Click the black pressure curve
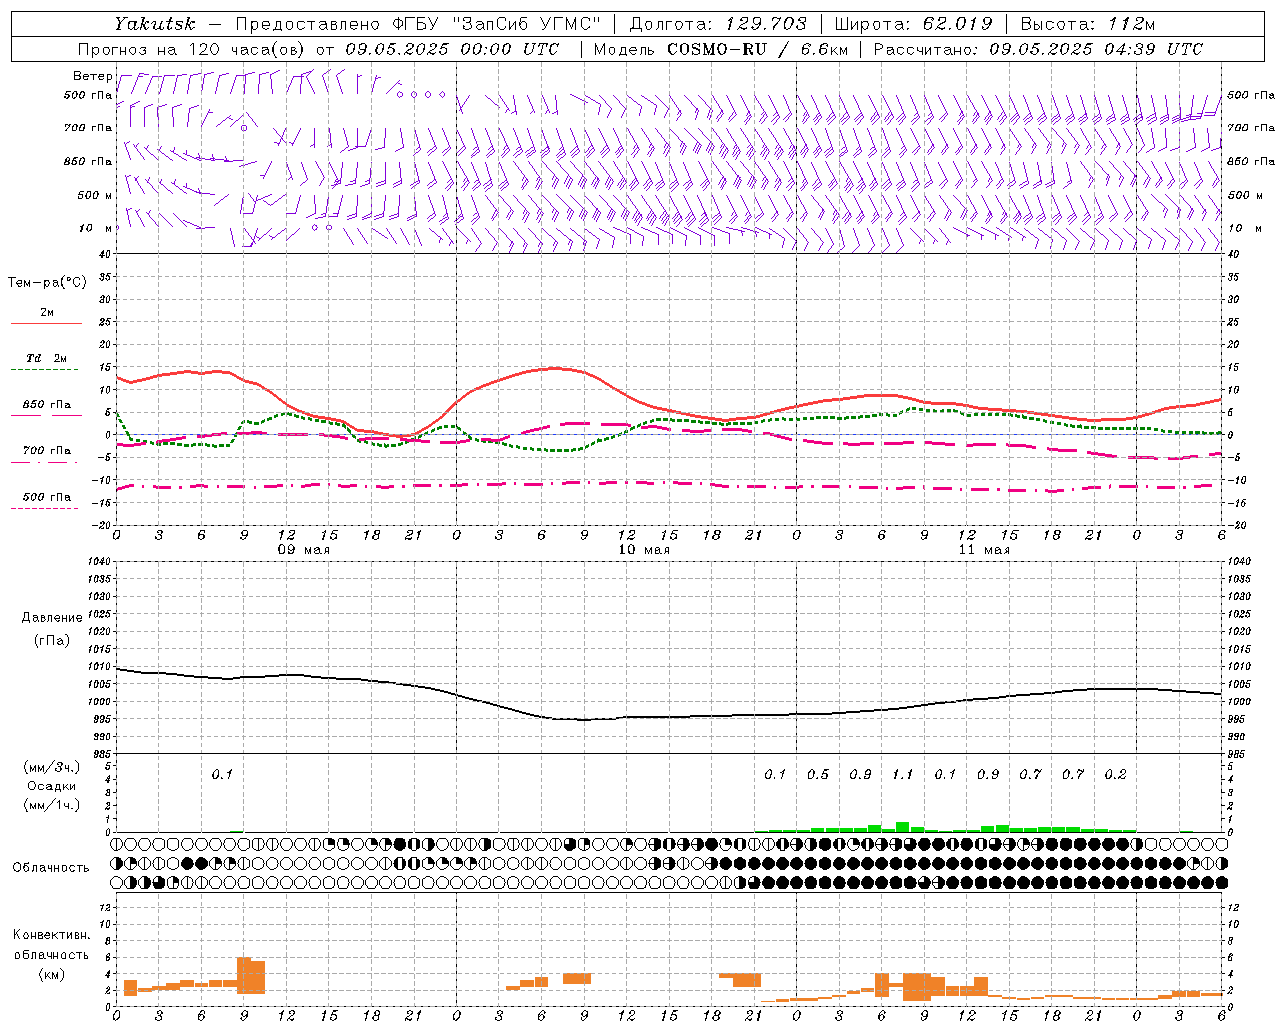The image size is (1280, 1024). pos(670,716)
